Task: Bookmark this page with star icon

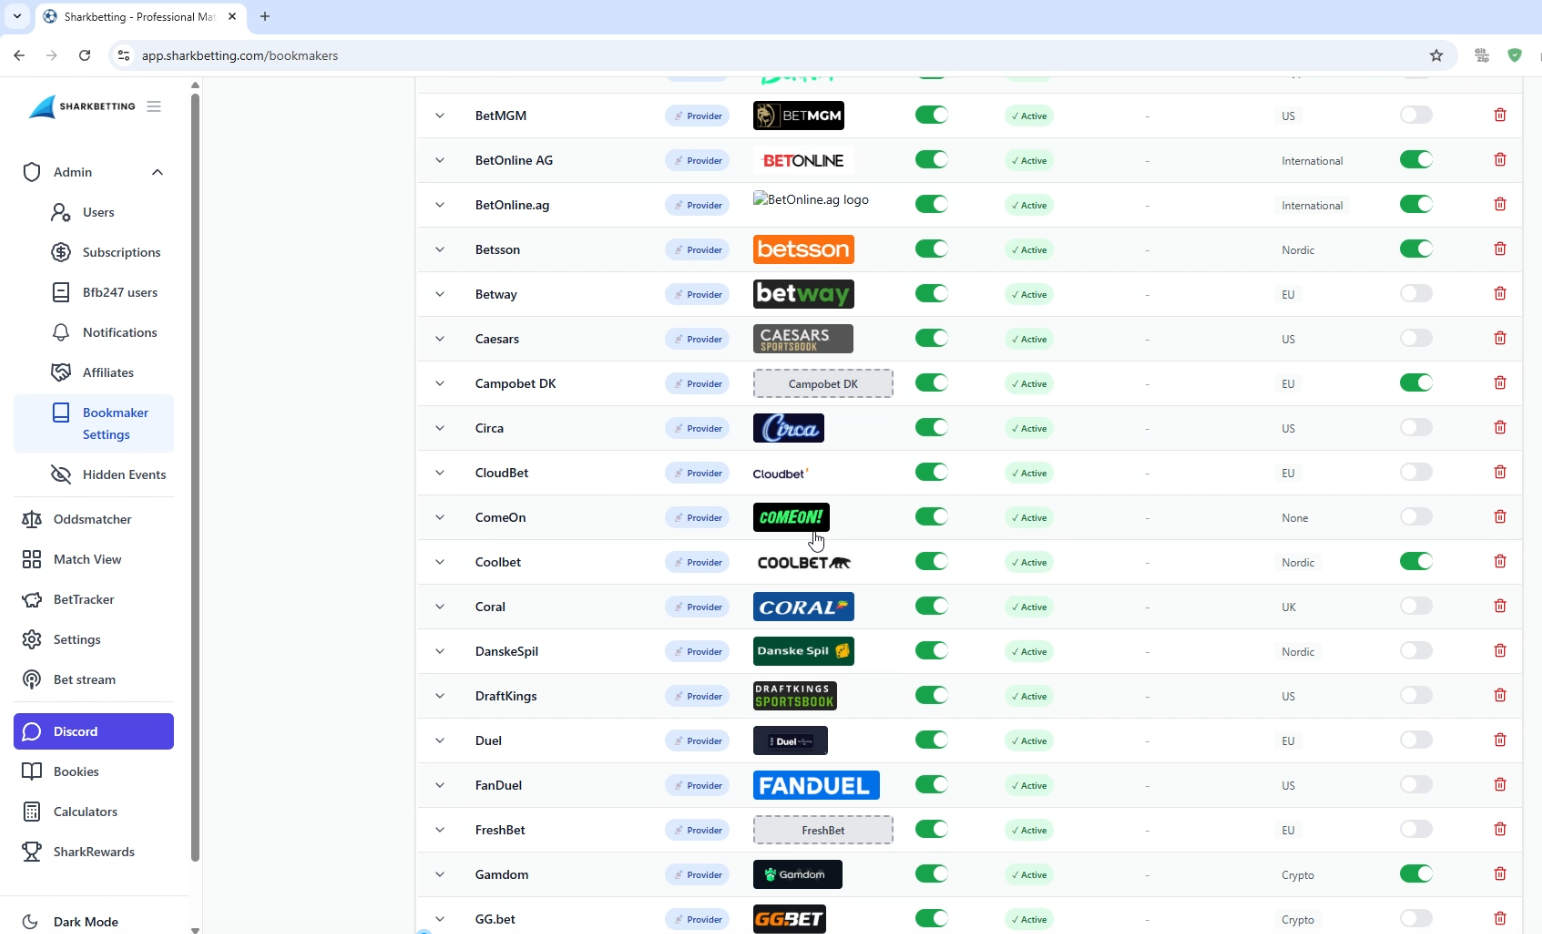Action: [1436, 55]
